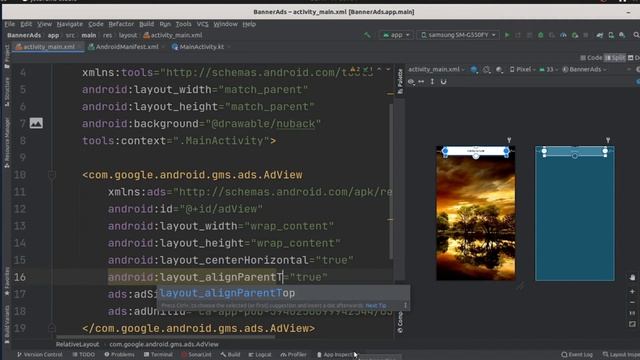Open the Build menu
Screen dimensions: 640x360
[x=147, y=24]
